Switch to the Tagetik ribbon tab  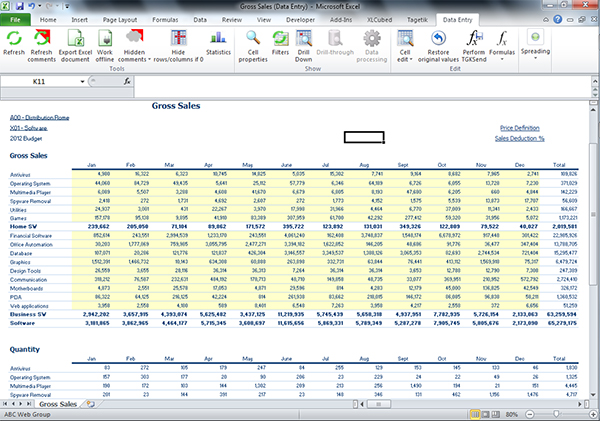tap(417, 20)
